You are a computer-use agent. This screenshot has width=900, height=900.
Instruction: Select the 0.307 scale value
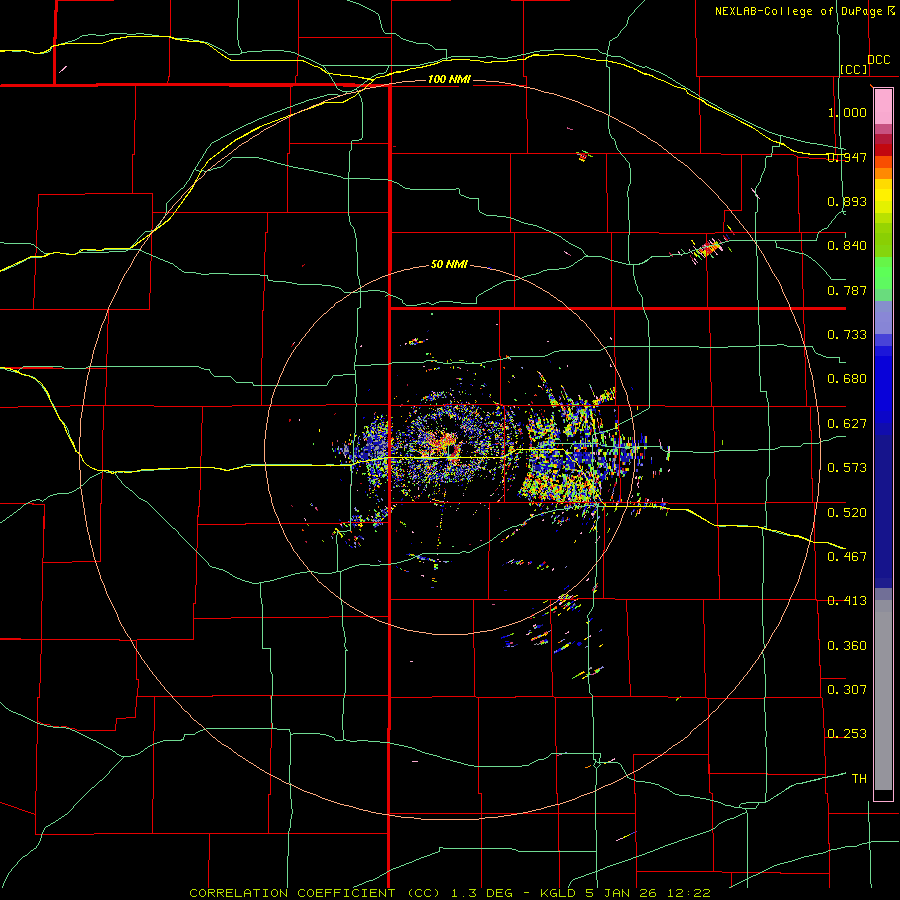pyautogui.click(x=847, y=689)
